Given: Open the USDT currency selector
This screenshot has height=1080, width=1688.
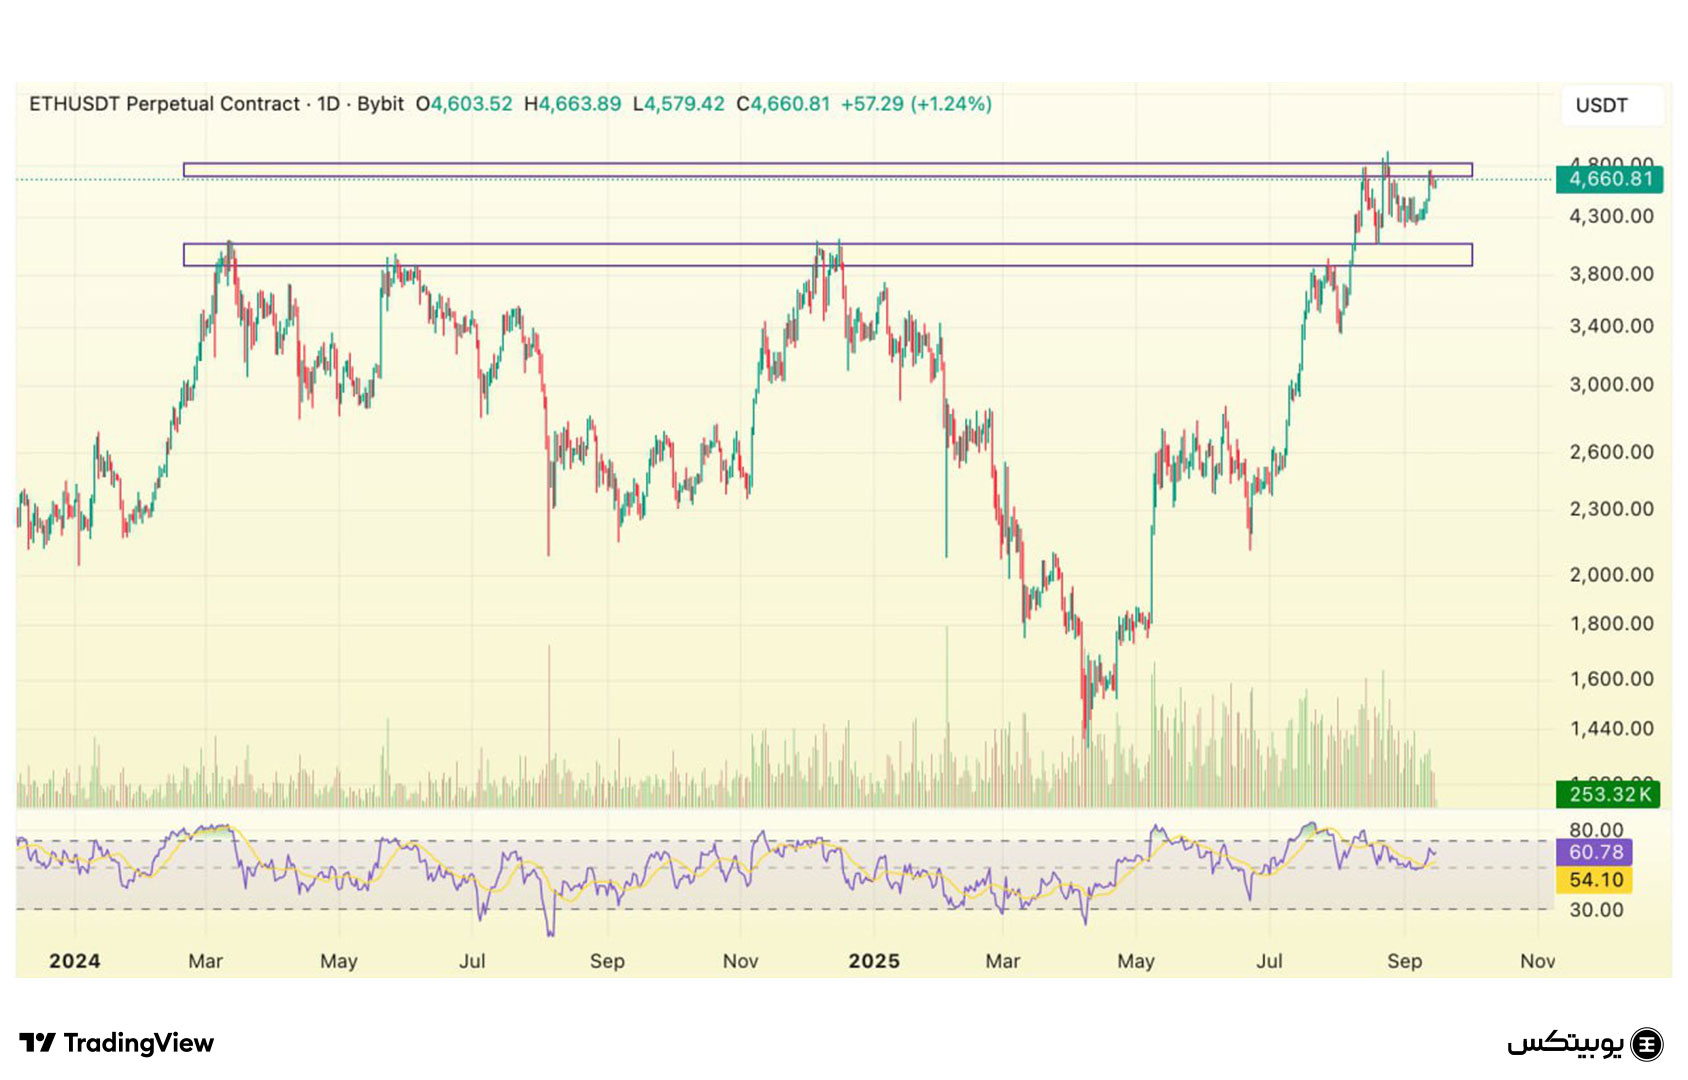Looking at the screenshot, I should tap(1602, 105).
